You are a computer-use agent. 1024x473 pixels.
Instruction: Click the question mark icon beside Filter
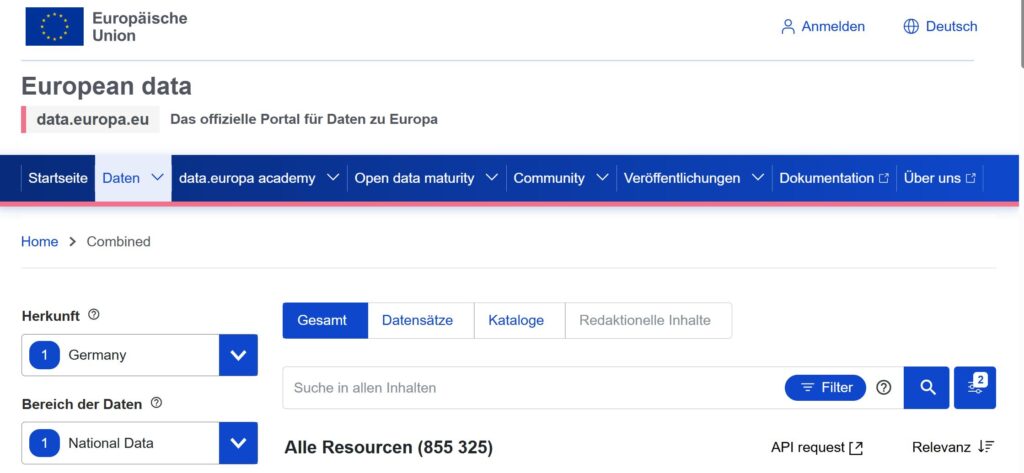[x=883, y=387]
